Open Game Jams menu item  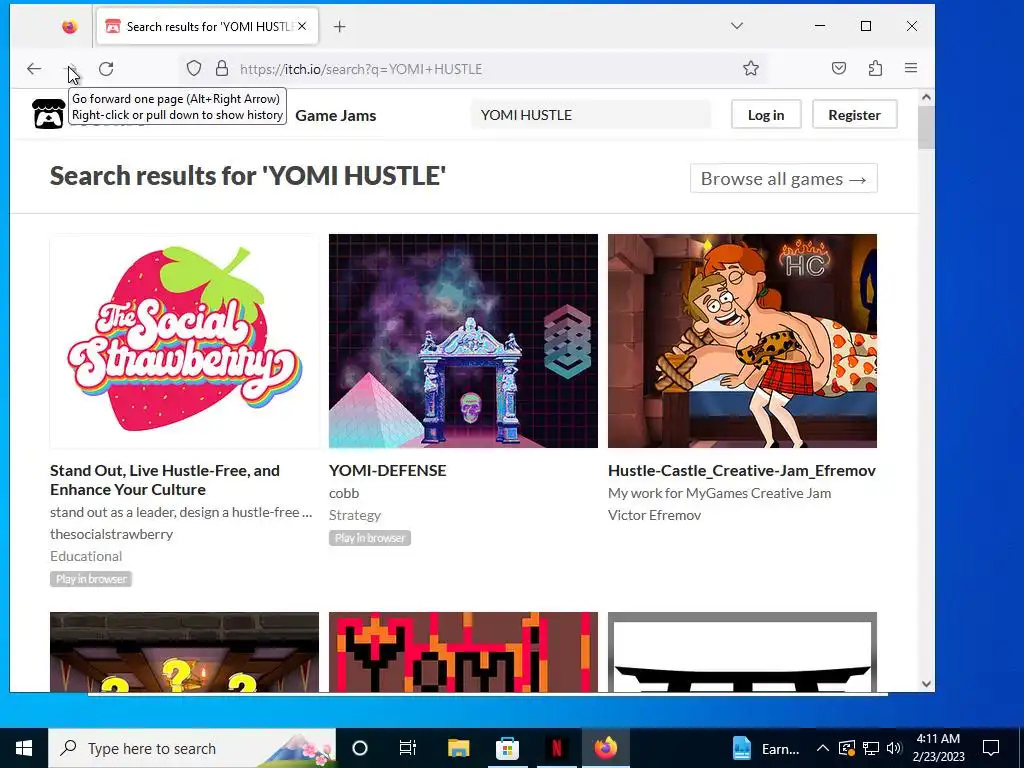pos(336,116)
